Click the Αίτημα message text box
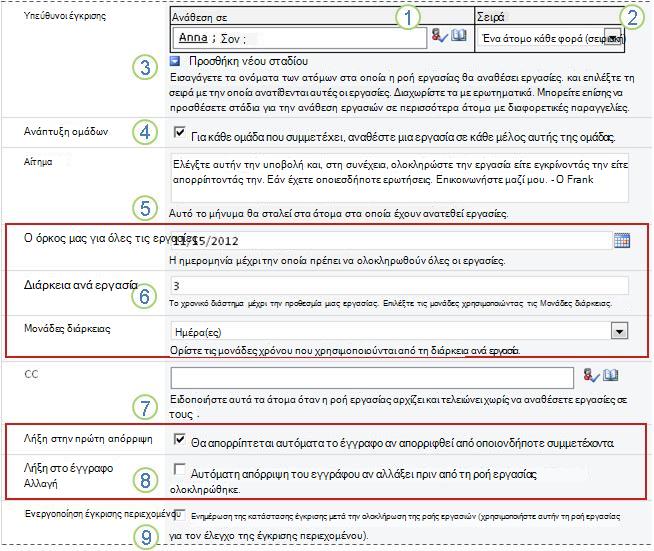The image size is (654, 551). (x=400, y=179)
